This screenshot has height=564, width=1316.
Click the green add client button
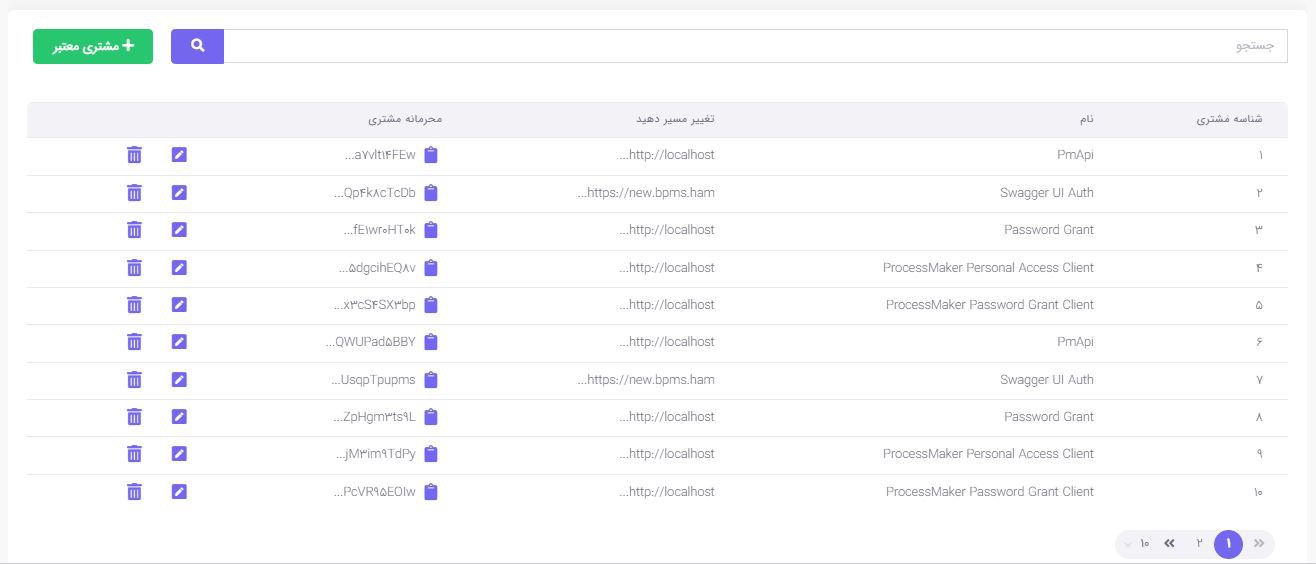click(x=93, y=46)
